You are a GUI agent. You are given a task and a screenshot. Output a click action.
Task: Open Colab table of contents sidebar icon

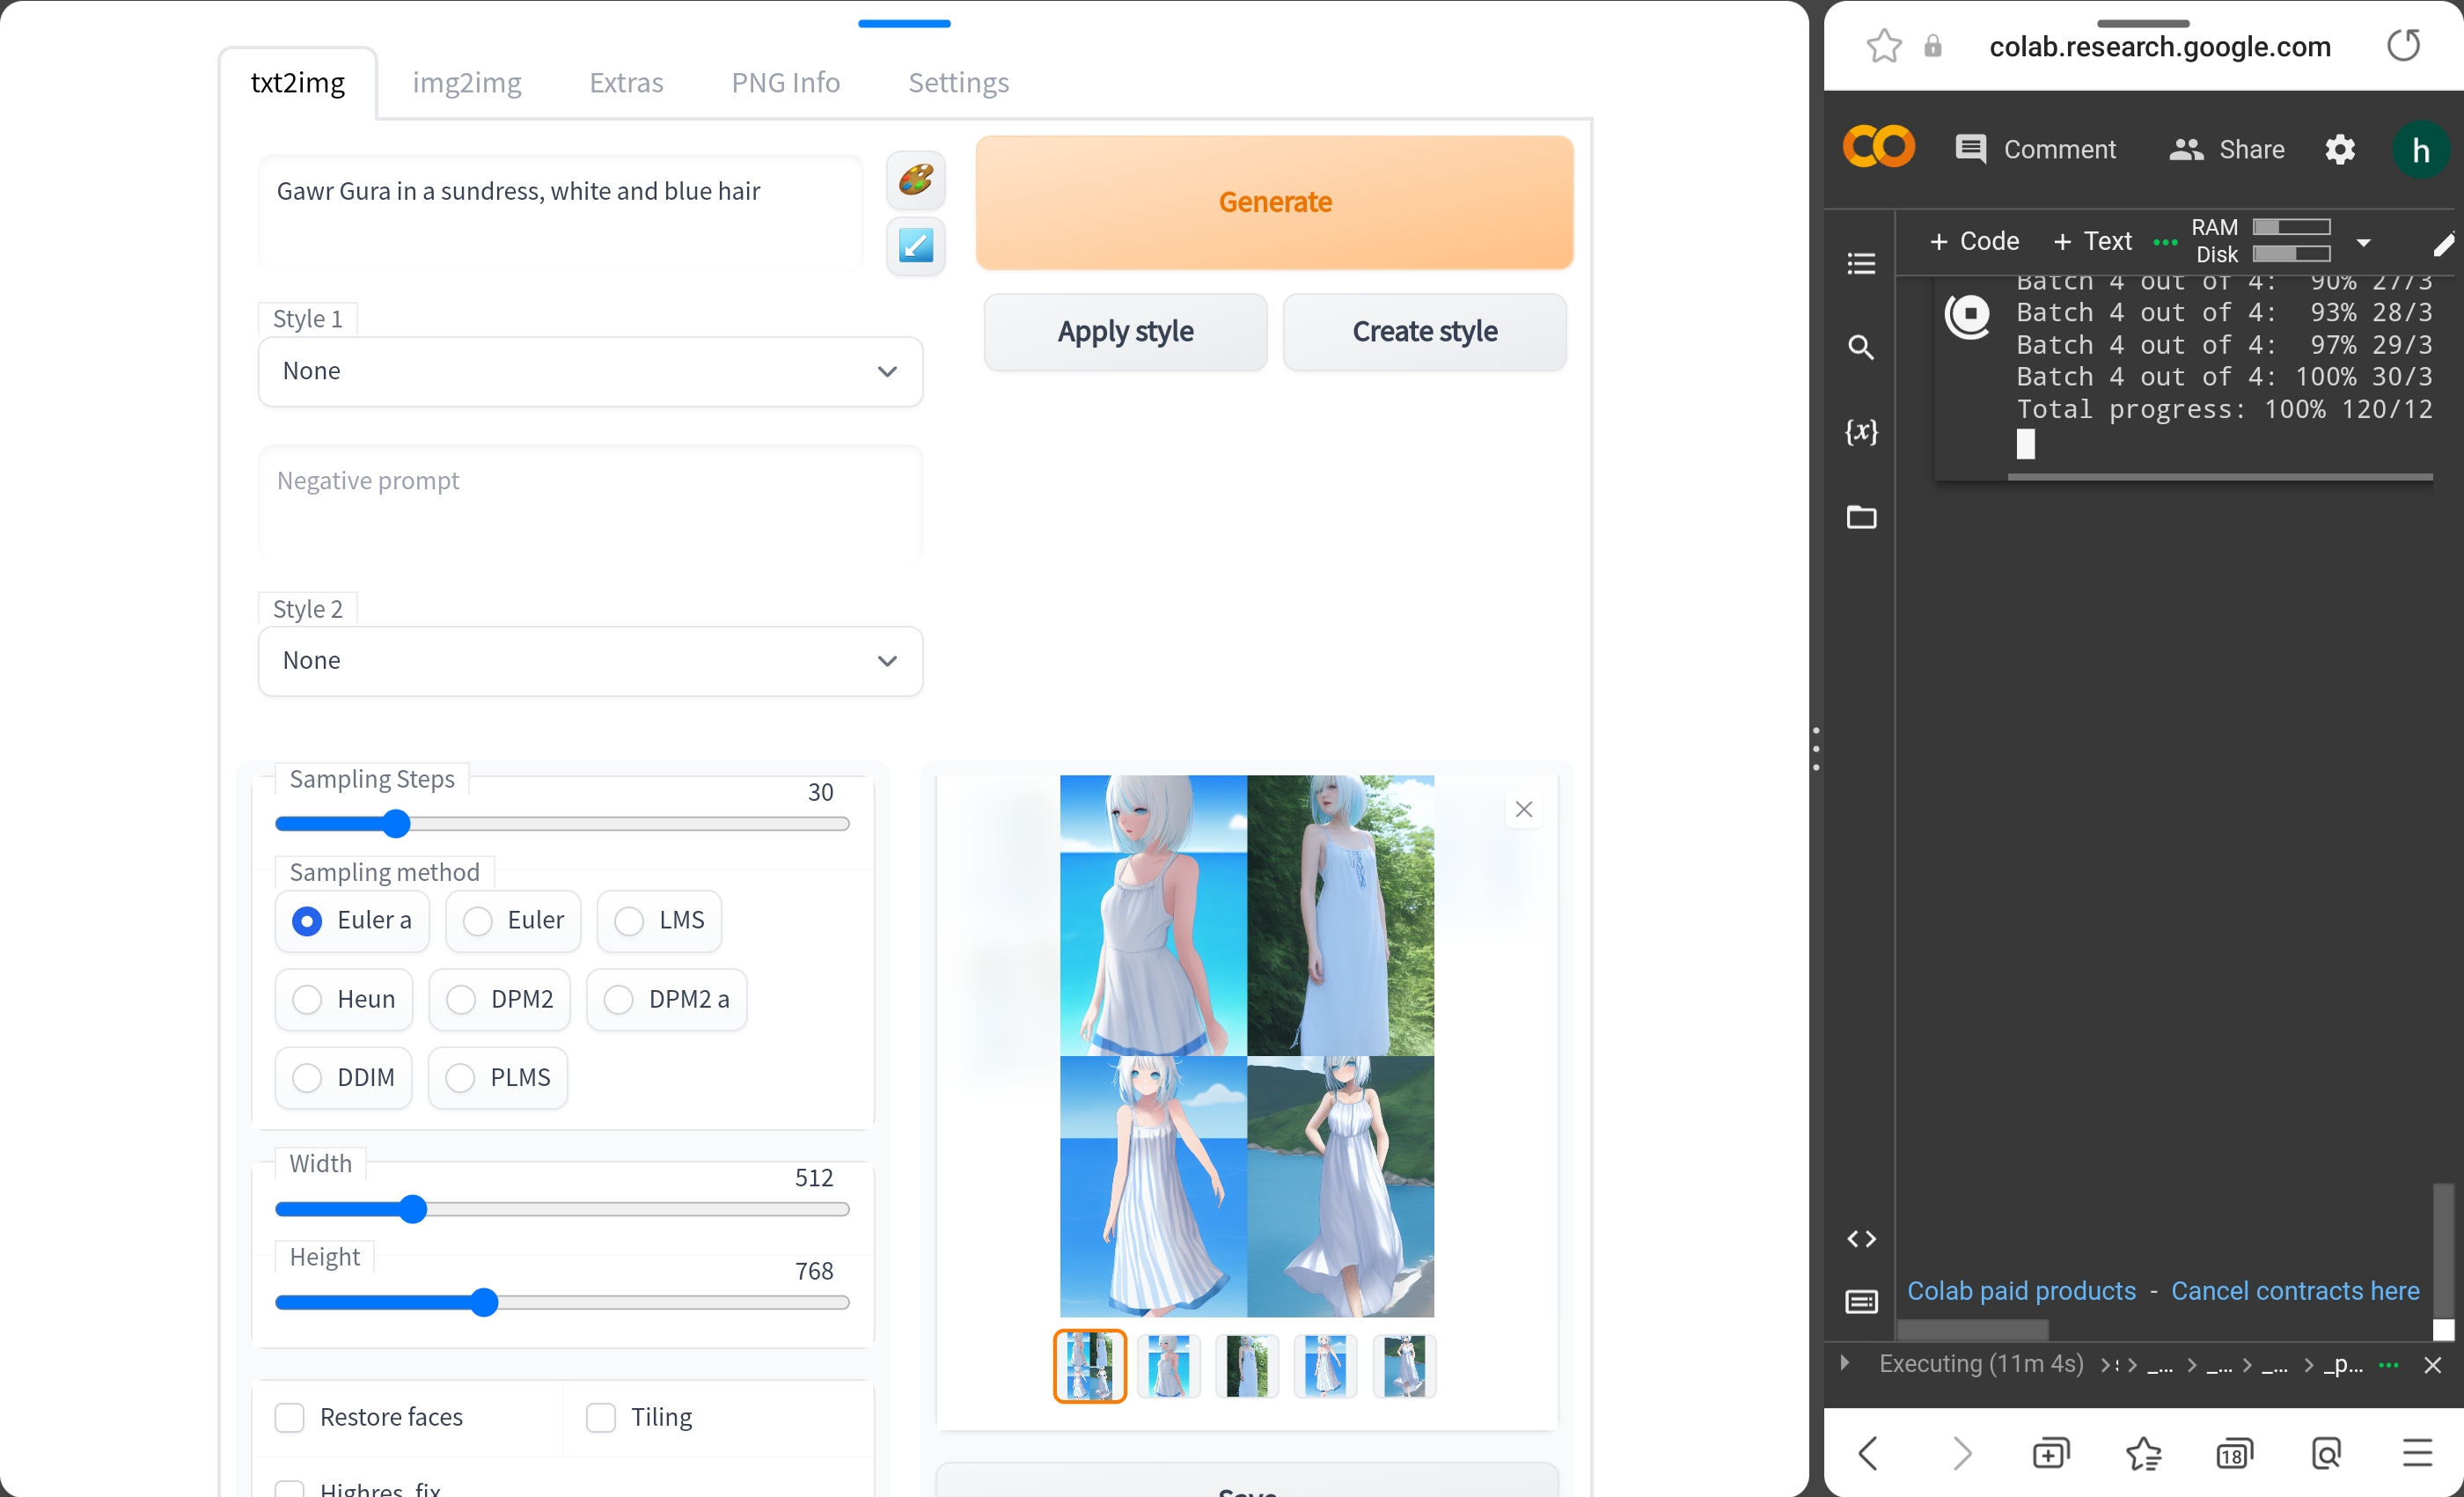coord(1861,263)
